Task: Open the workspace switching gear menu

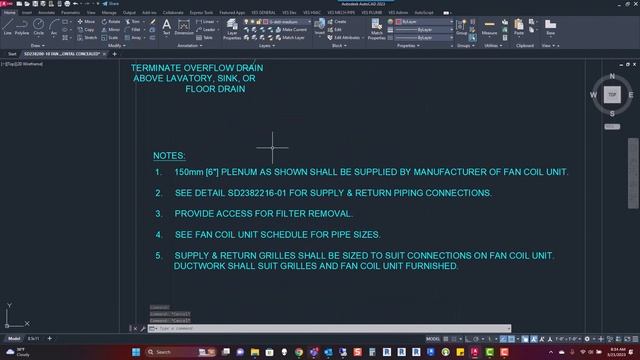Action: (x=587, y=339)
